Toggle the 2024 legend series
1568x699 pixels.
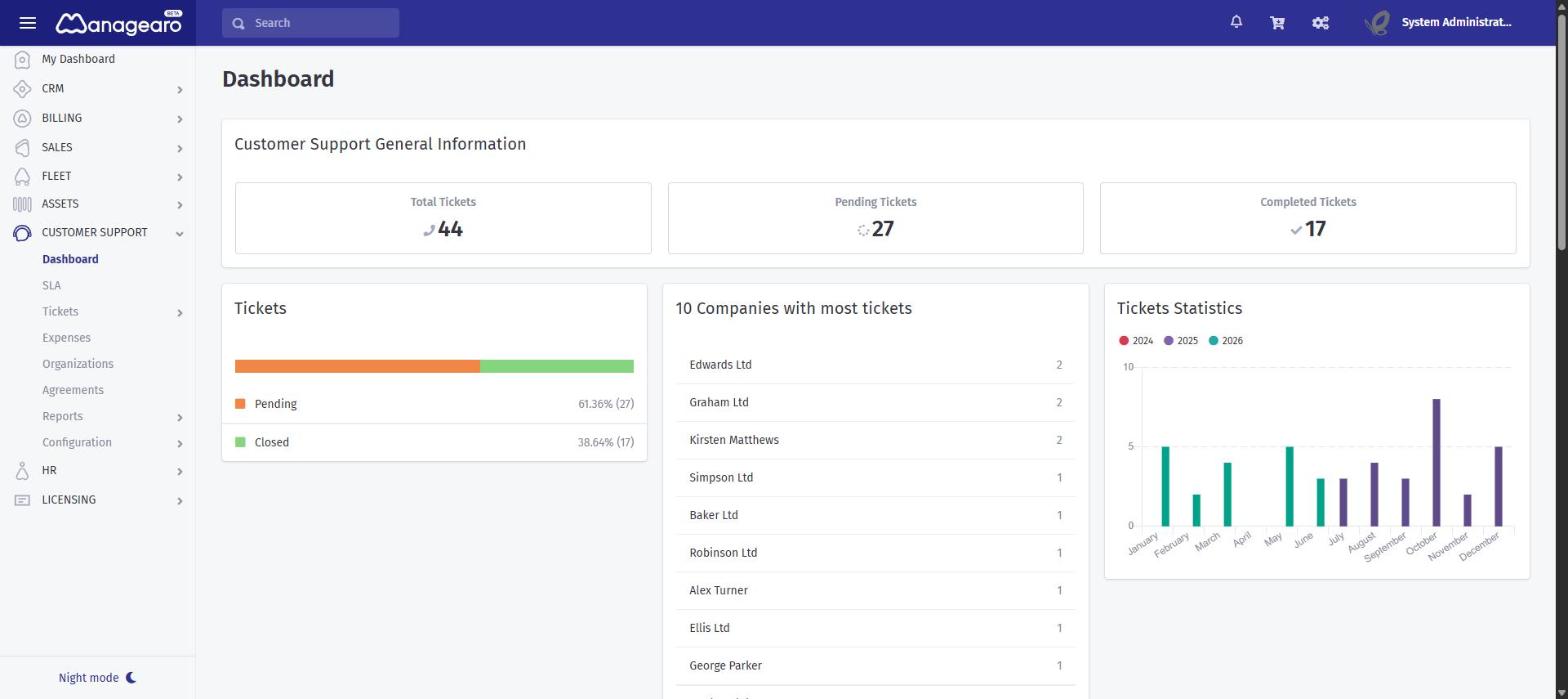[x=1136, y=341]
